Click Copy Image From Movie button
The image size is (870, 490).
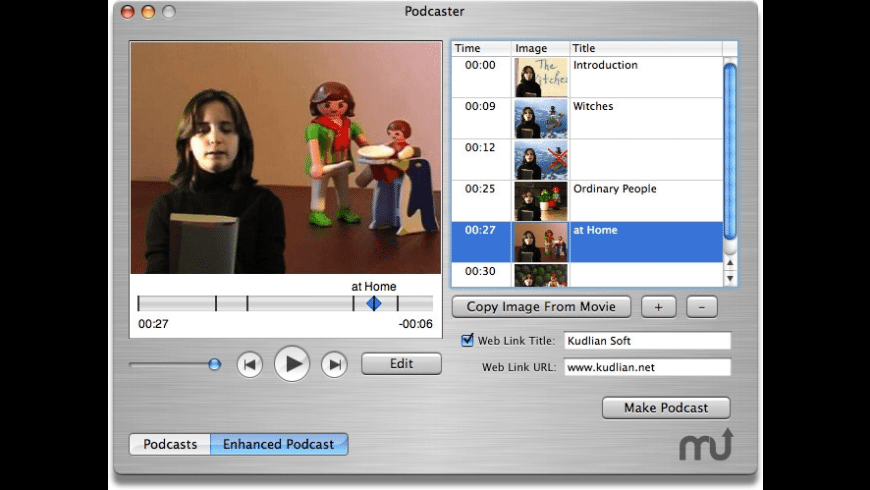pos(541,307)
